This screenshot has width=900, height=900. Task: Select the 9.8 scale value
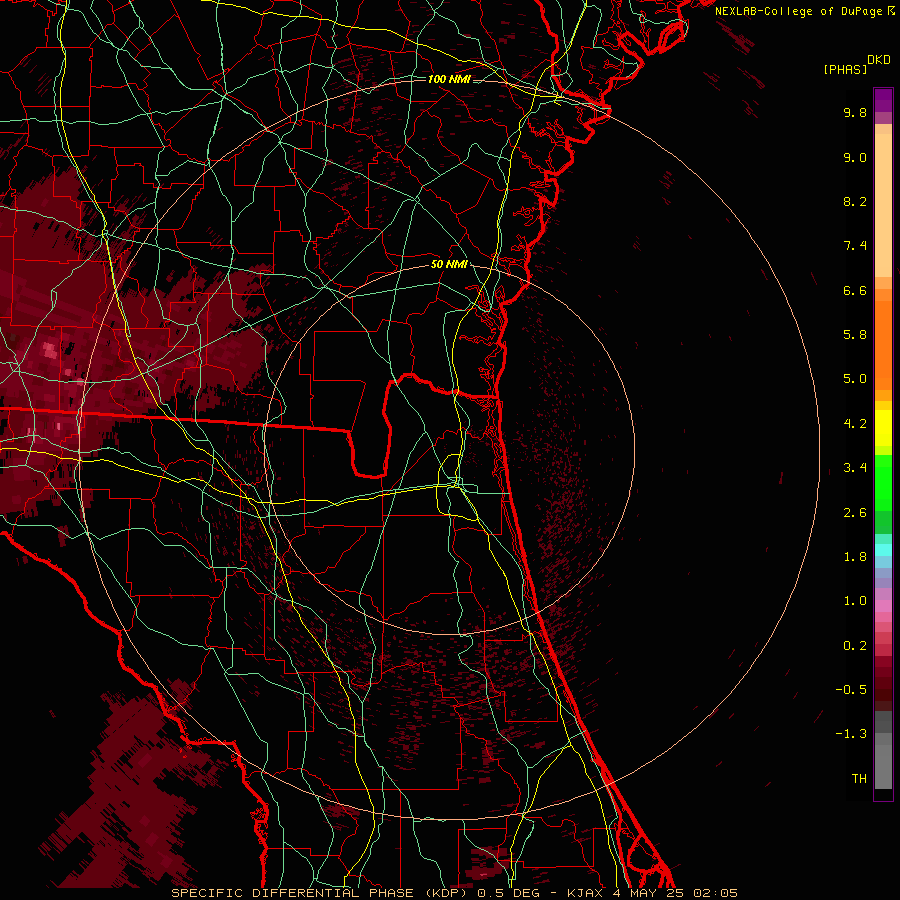click(855, 112)
